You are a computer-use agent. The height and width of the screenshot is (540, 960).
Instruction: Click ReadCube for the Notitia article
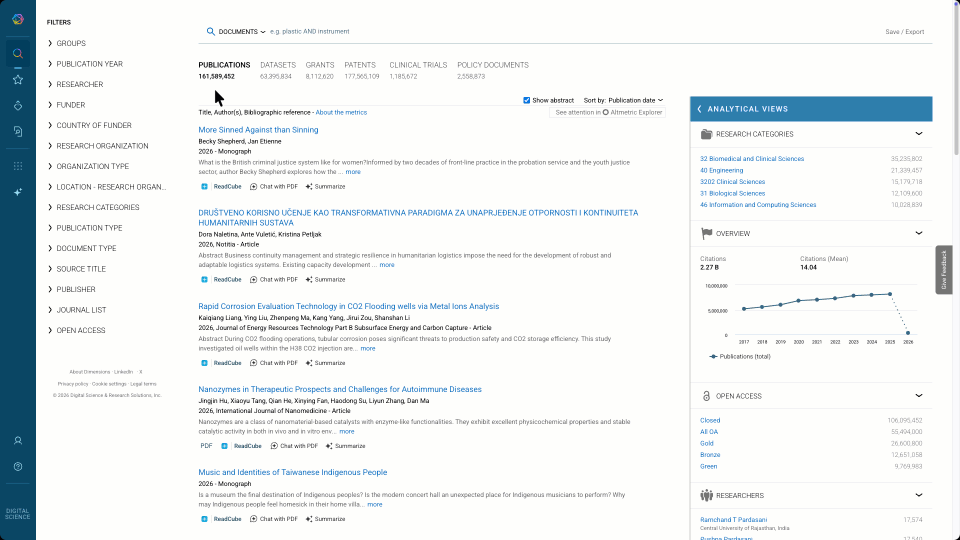pyautogui.click(x=221, y=280)
